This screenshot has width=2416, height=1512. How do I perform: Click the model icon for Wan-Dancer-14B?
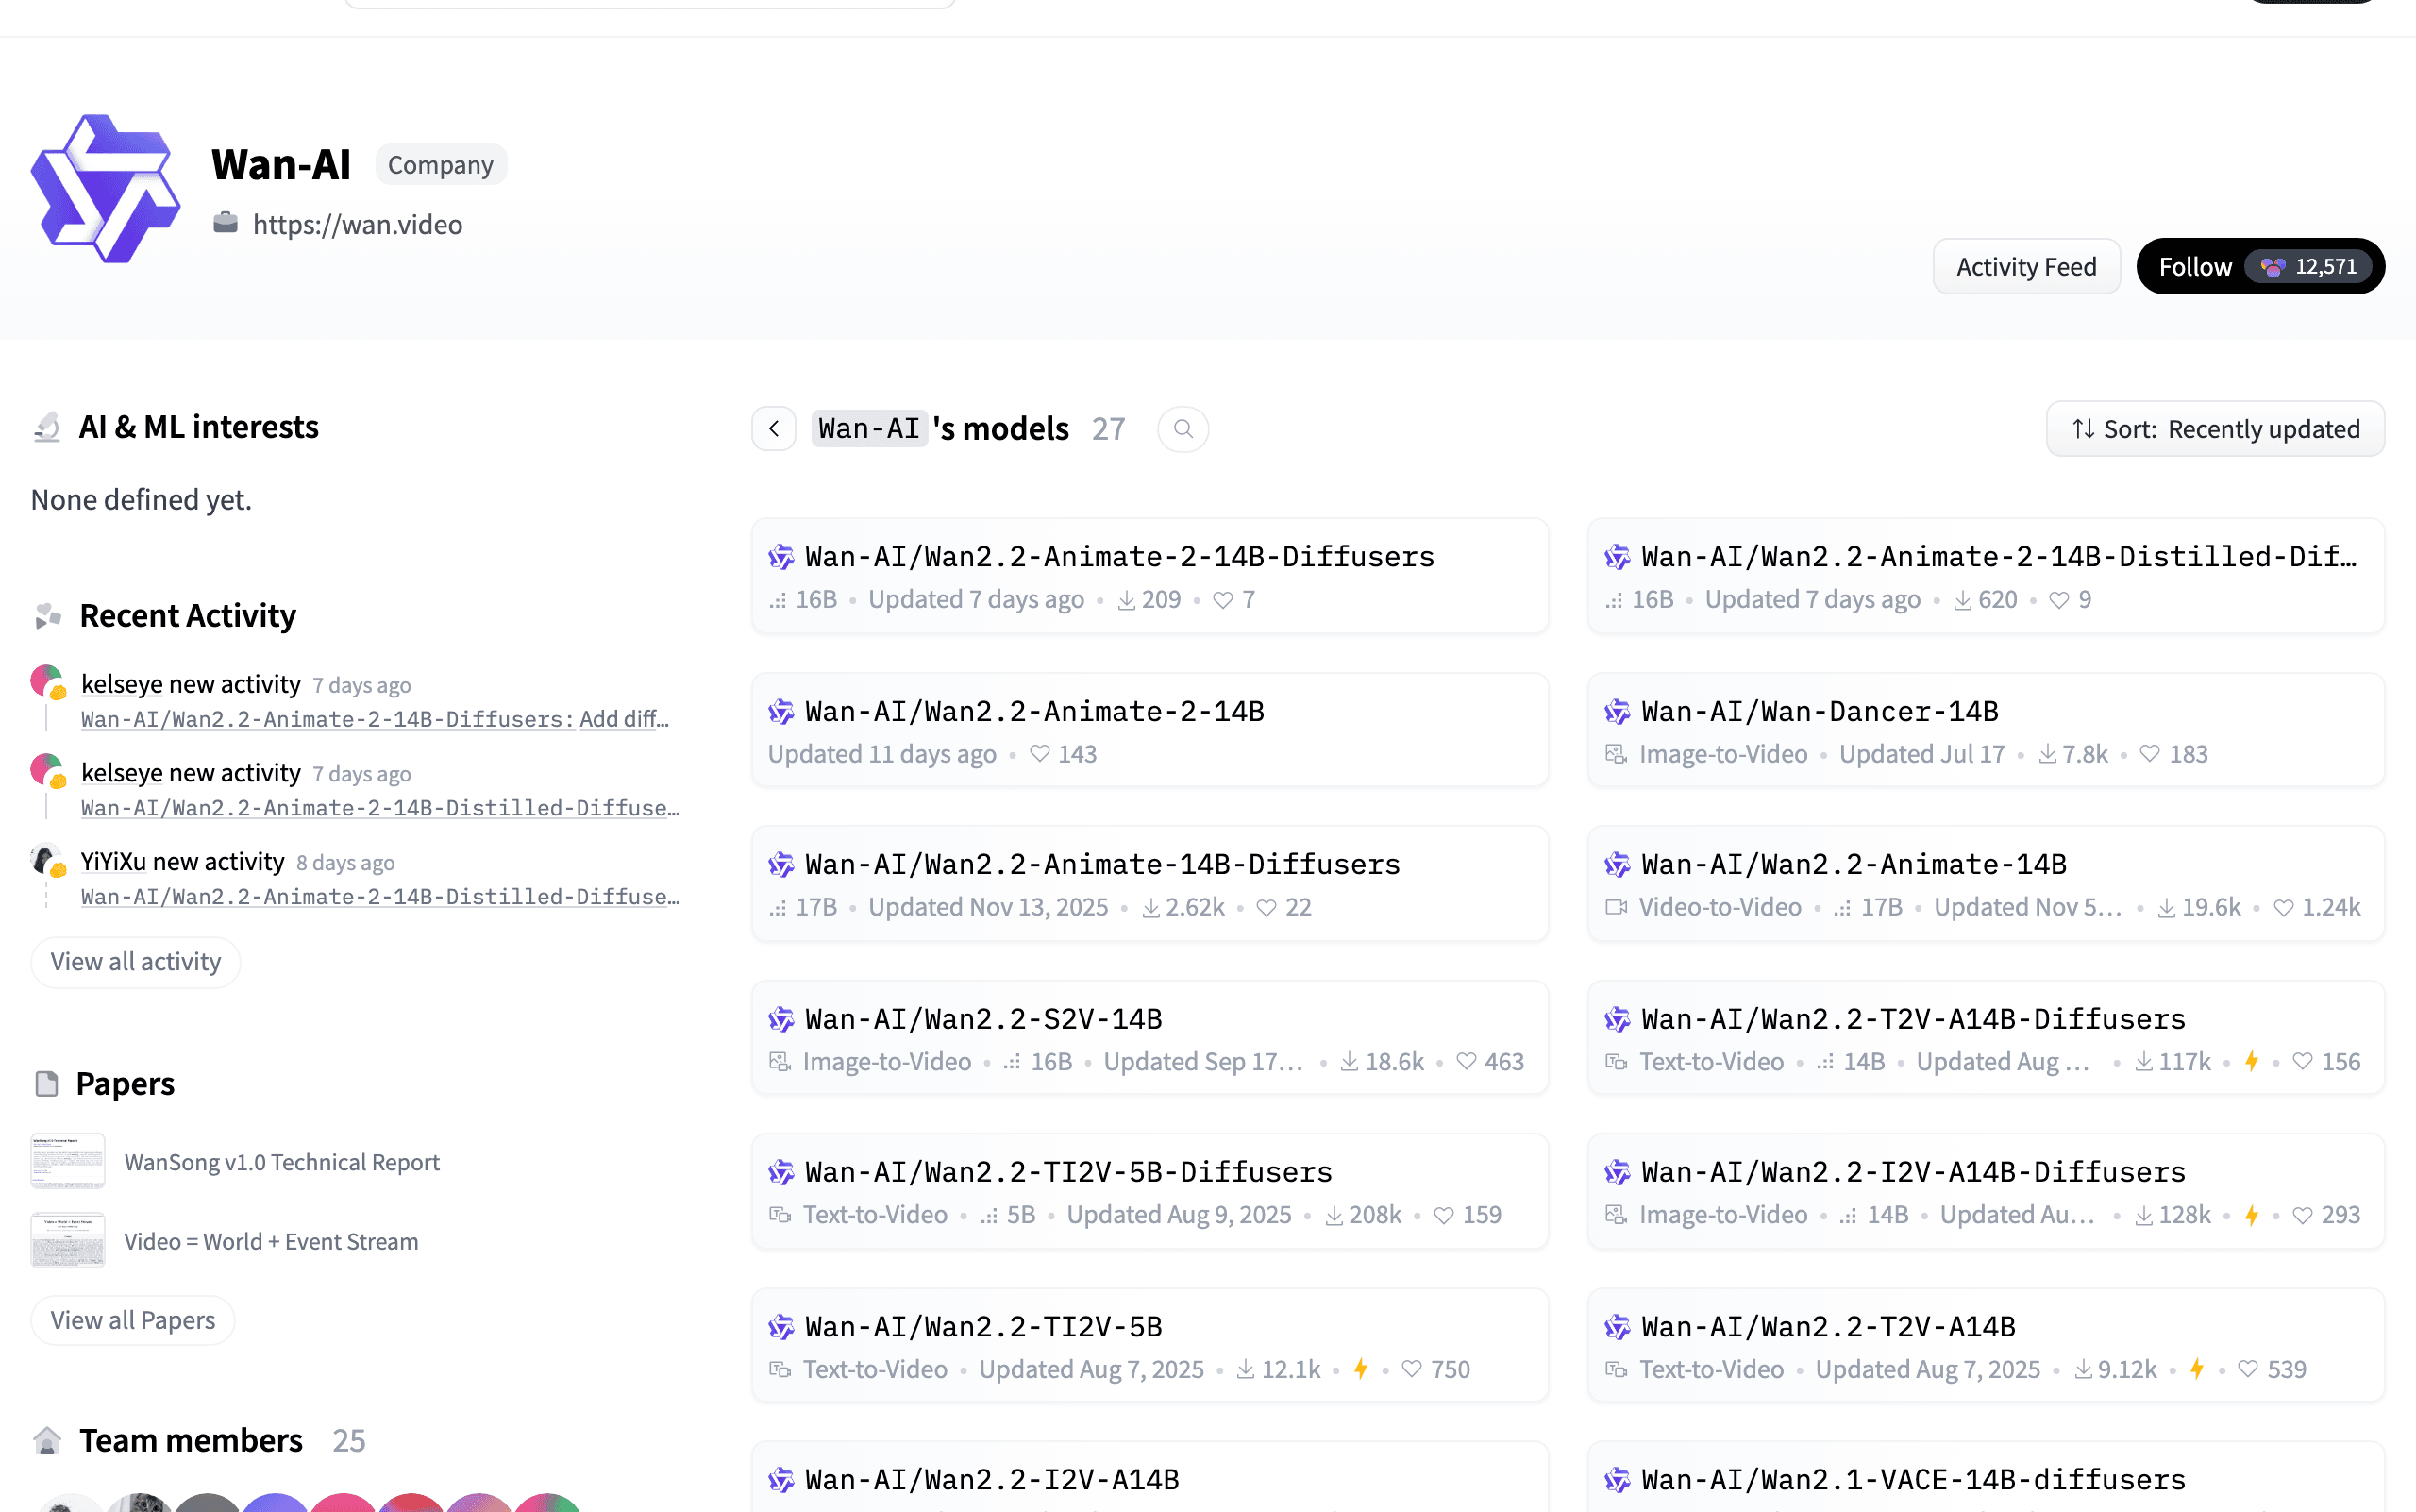[x=1617, y=712]
